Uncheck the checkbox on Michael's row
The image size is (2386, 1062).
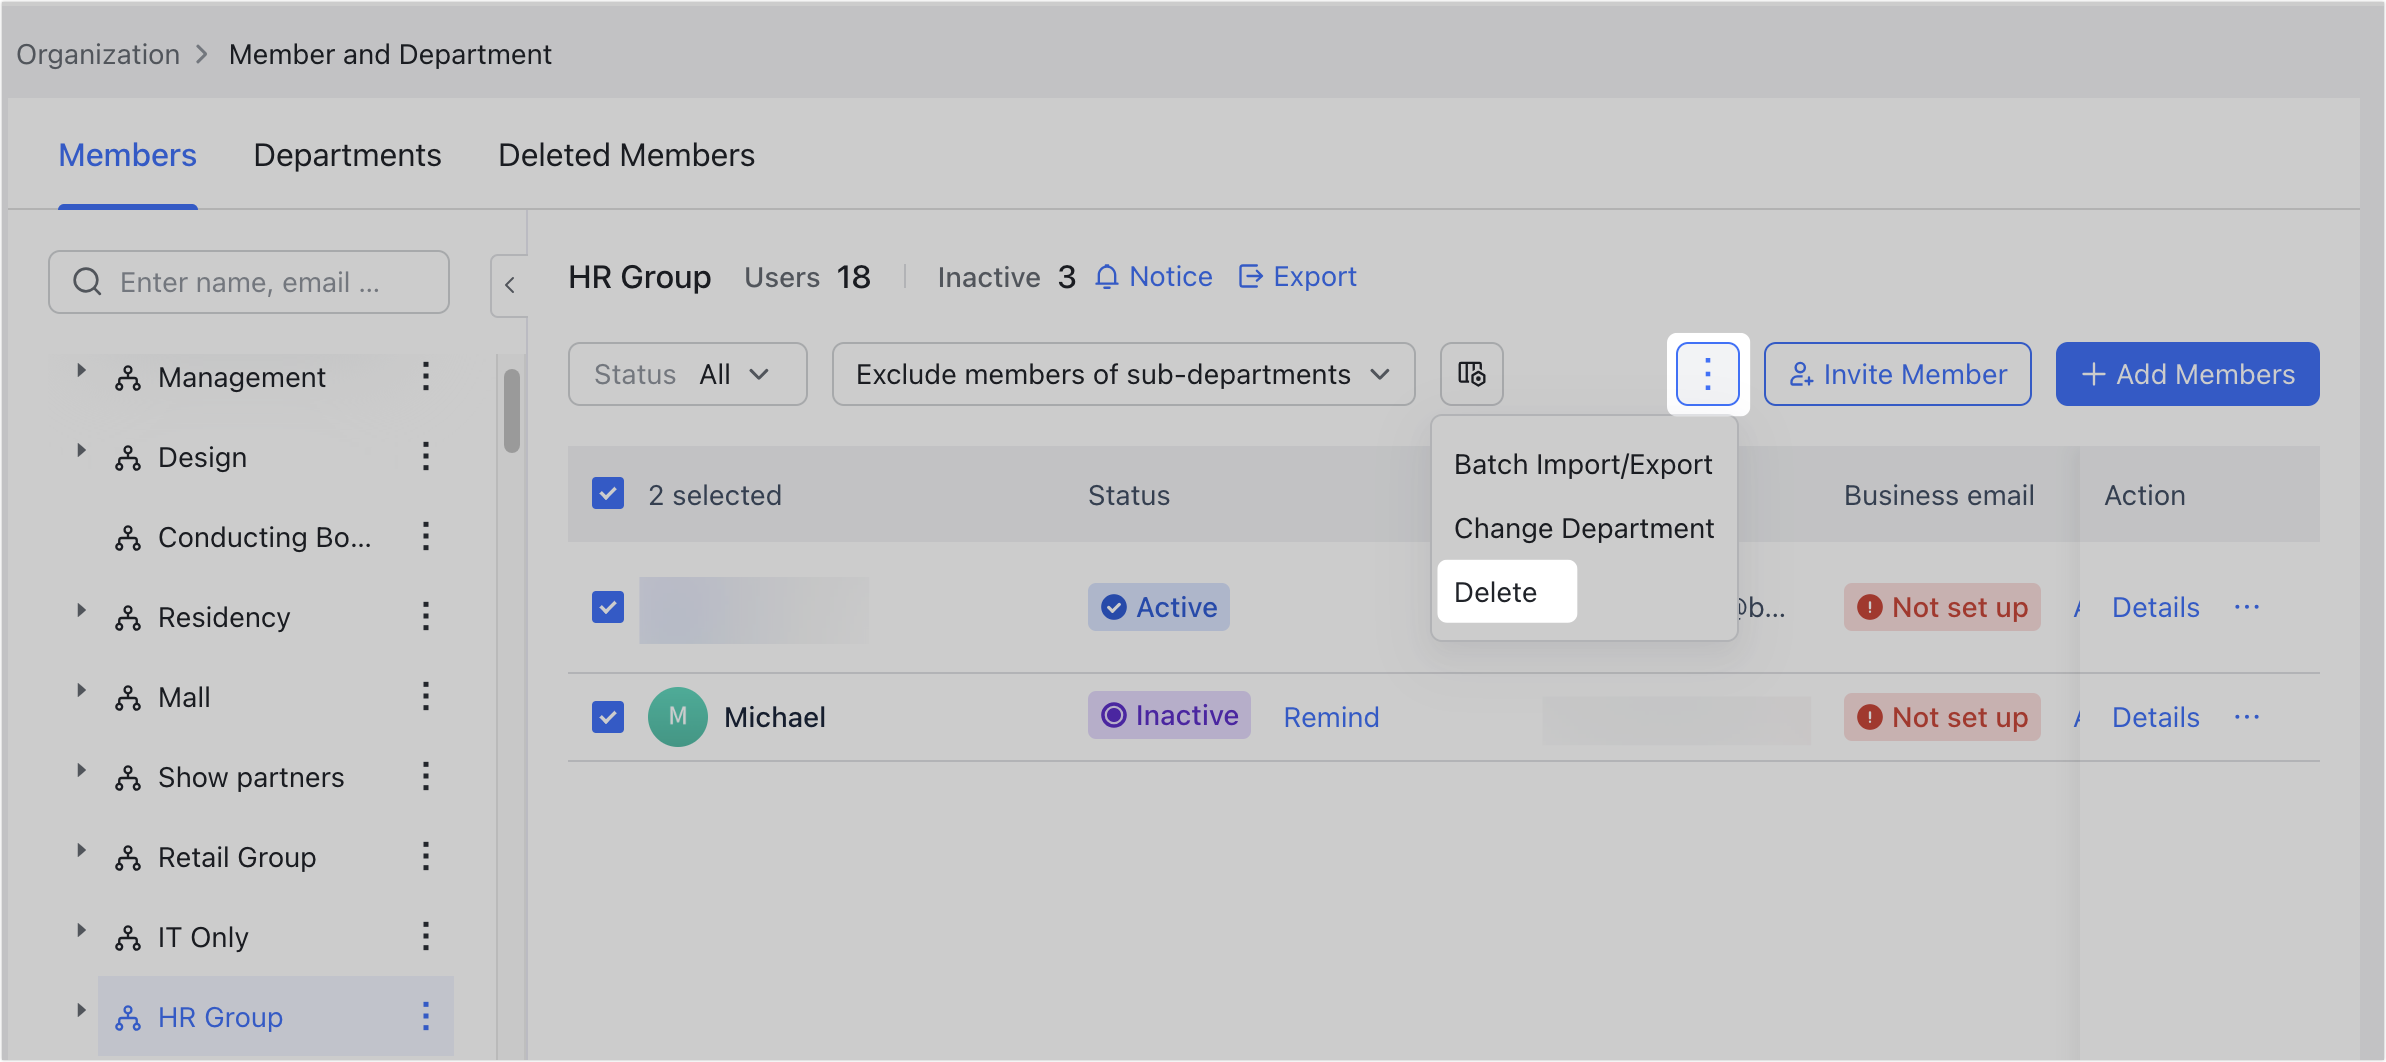[x=607, y=716]
